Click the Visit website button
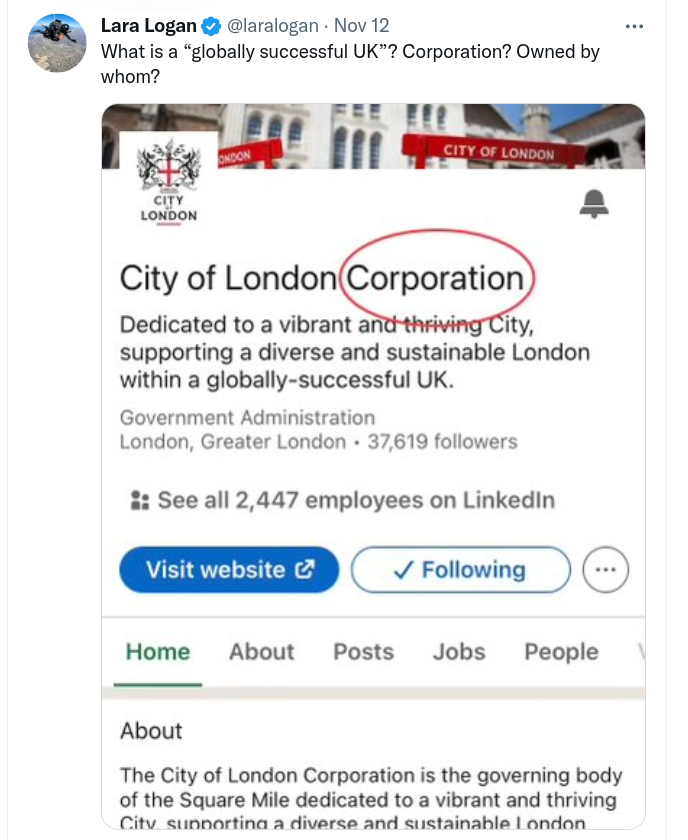Screen dimensions: 688x840 click(x=229, y=570)
